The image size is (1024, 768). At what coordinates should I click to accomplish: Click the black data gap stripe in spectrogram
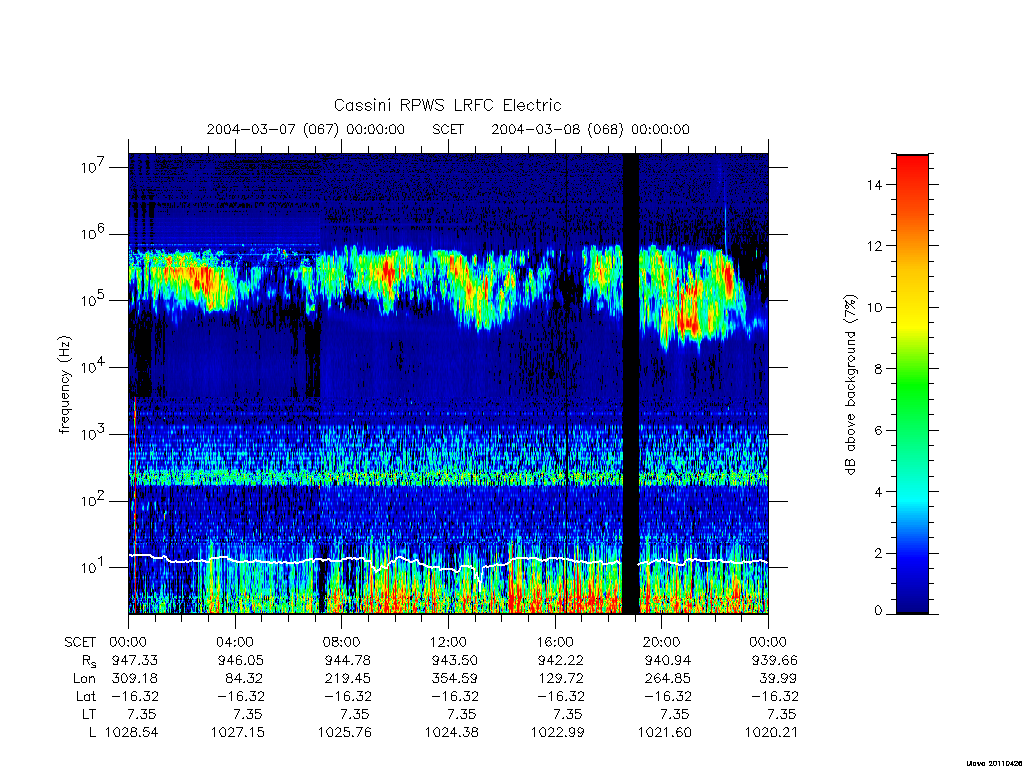[630, 384]
